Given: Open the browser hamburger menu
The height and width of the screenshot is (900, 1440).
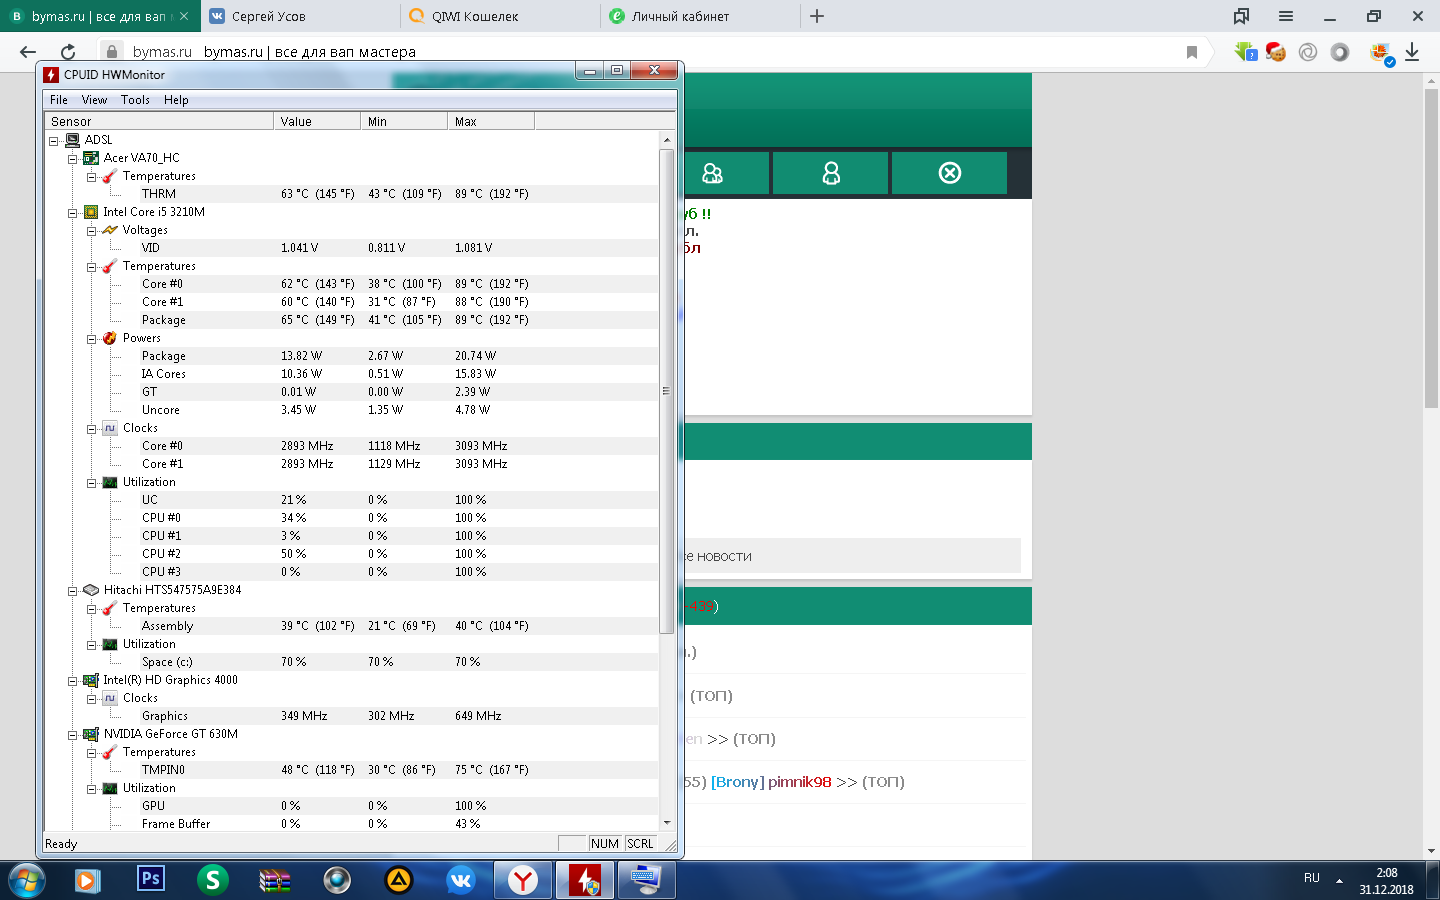Looking at the screenshot, I should [1286, 16].
